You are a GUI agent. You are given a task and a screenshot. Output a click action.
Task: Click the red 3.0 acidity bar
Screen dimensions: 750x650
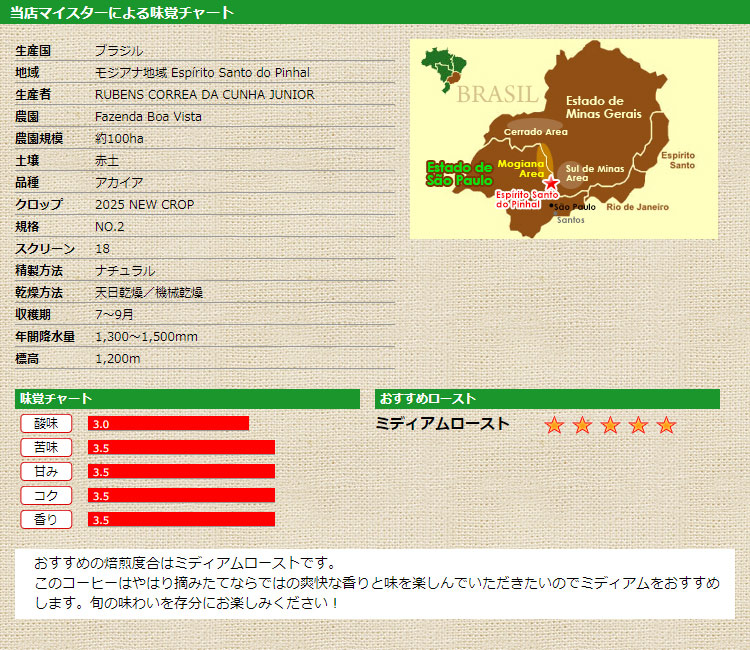tap(168, 423)
